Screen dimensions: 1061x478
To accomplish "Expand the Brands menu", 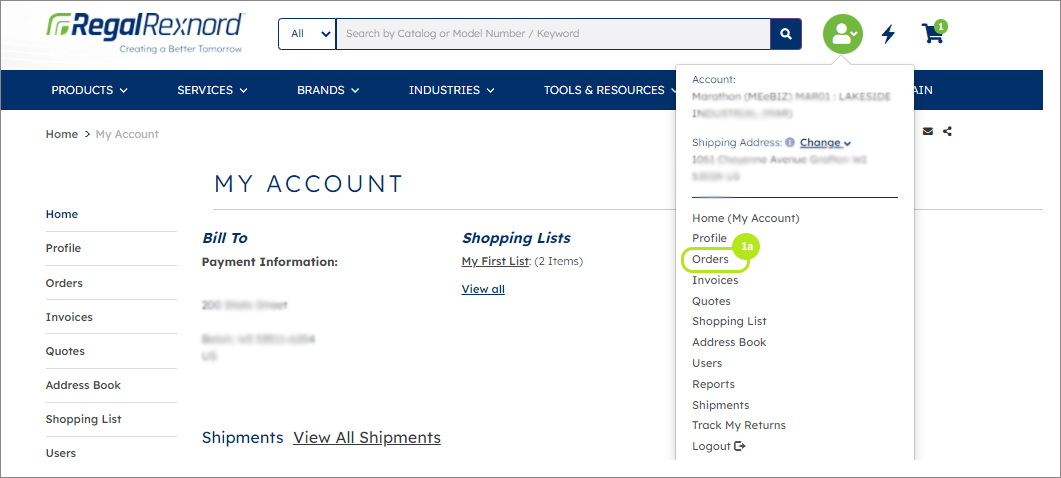I will tap(328, 90).
